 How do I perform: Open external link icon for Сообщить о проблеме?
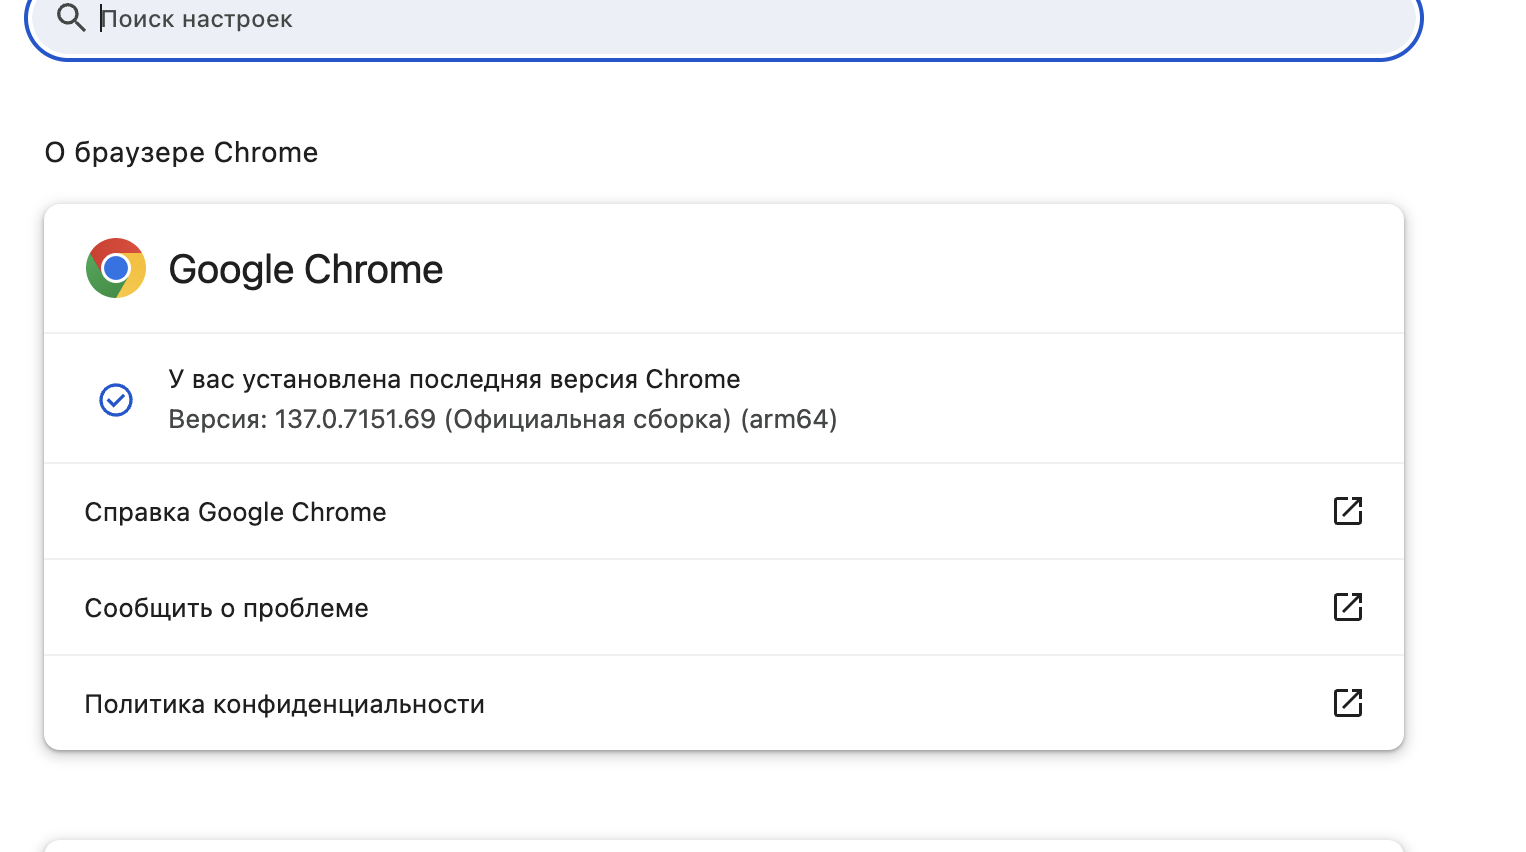(x=1348, y=607)
